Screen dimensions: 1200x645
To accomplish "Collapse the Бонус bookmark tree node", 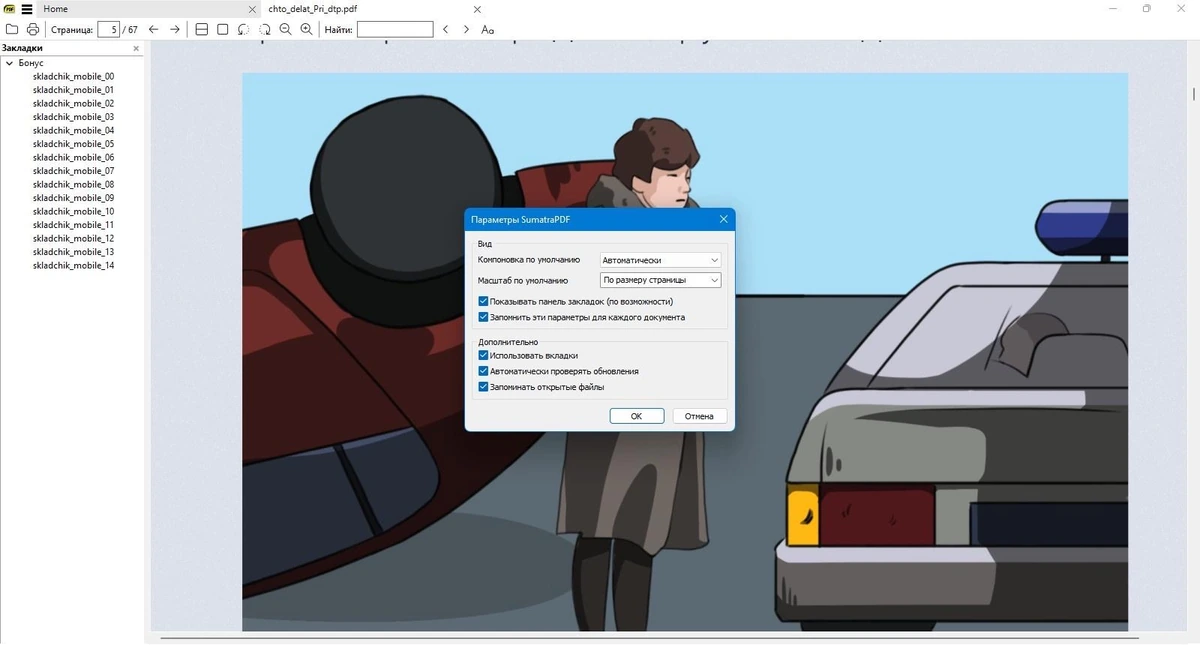I will [9, 63].
